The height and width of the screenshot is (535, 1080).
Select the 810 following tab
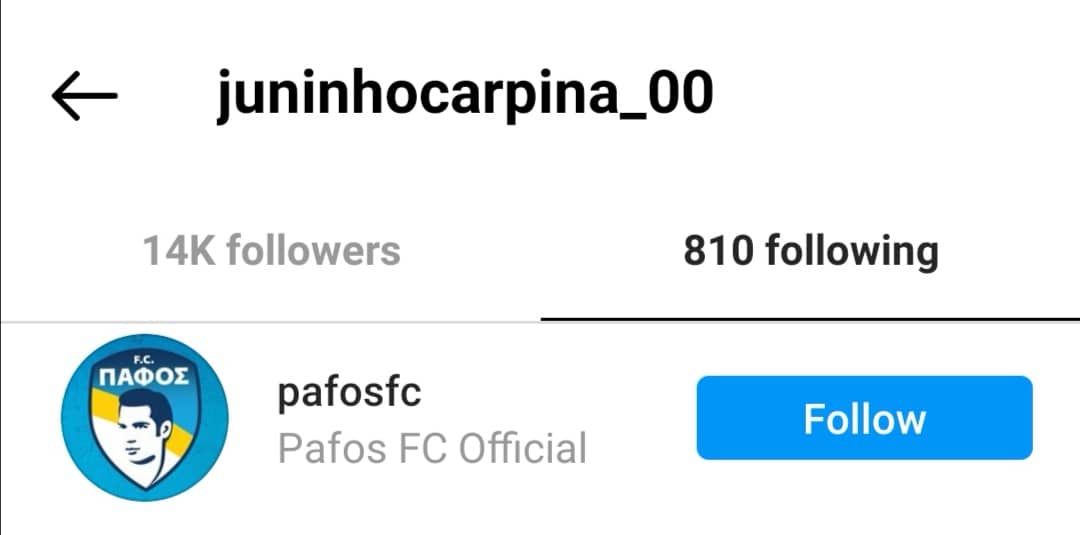[811, 251]
